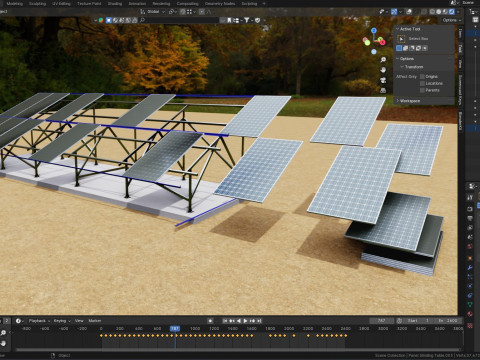Viewport: 480px width, 360px height.
Task: Open the Tool sidebar tab
Action: (460, 48)
